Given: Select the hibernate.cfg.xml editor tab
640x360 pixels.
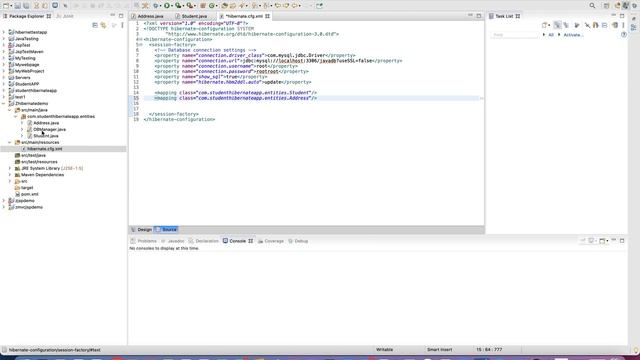Looking at the screenshot, I should [x=244, y=16].
